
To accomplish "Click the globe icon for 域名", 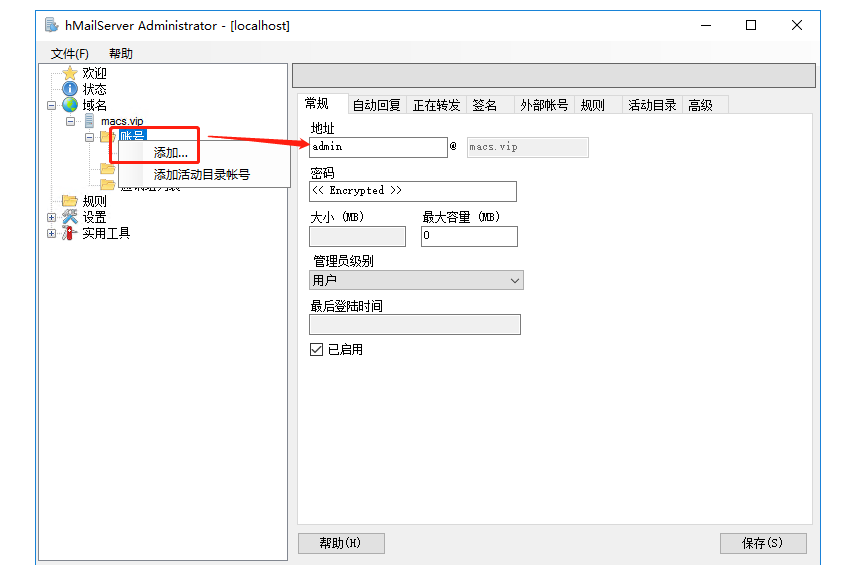I will click(x=69, y=105).
